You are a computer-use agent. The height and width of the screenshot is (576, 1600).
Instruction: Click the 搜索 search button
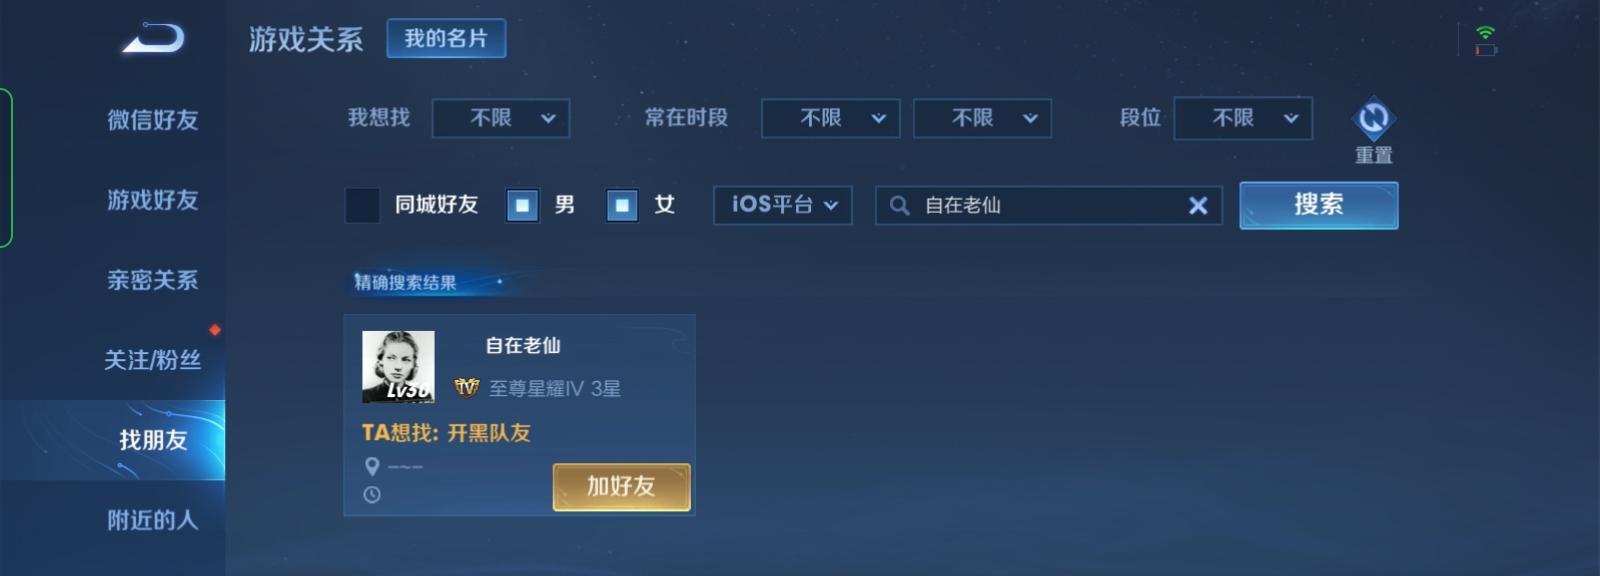1319,205
